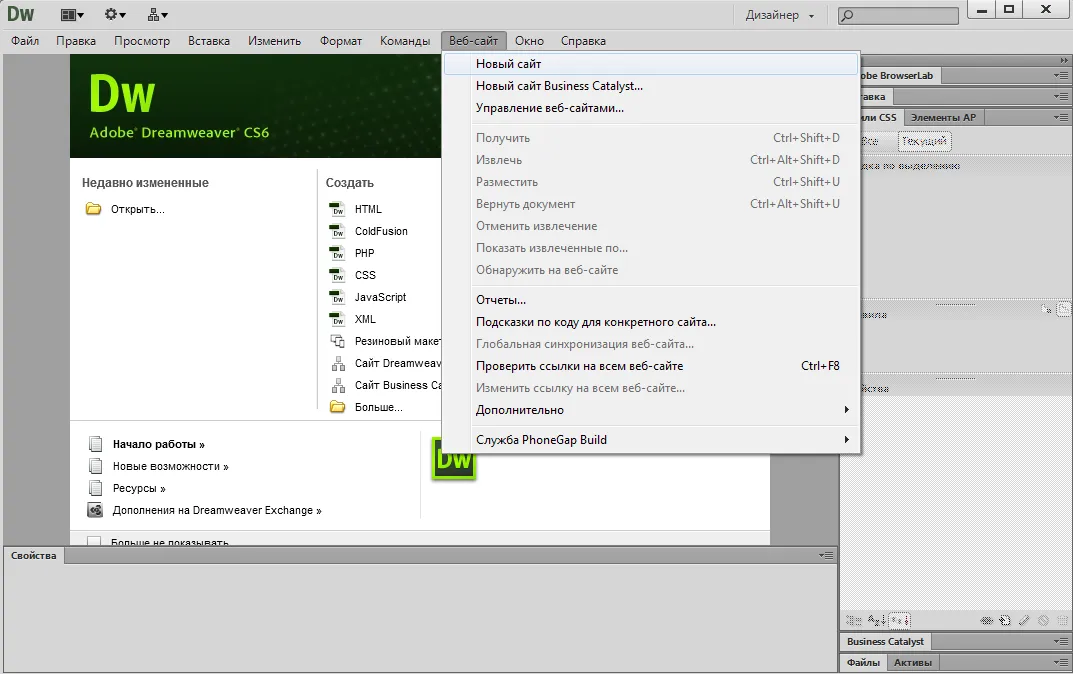Open the Business Catalyst panel options menu
Viewport: 1073px width, 674px height.
(x=1061, y=641)
